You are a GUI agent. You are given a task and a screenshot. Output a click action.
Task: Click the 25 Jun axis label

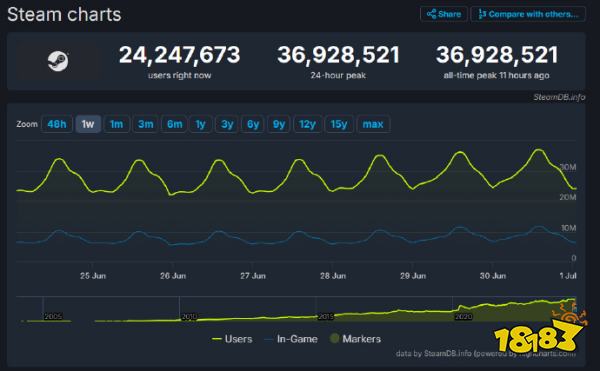(x=93, y=276)
